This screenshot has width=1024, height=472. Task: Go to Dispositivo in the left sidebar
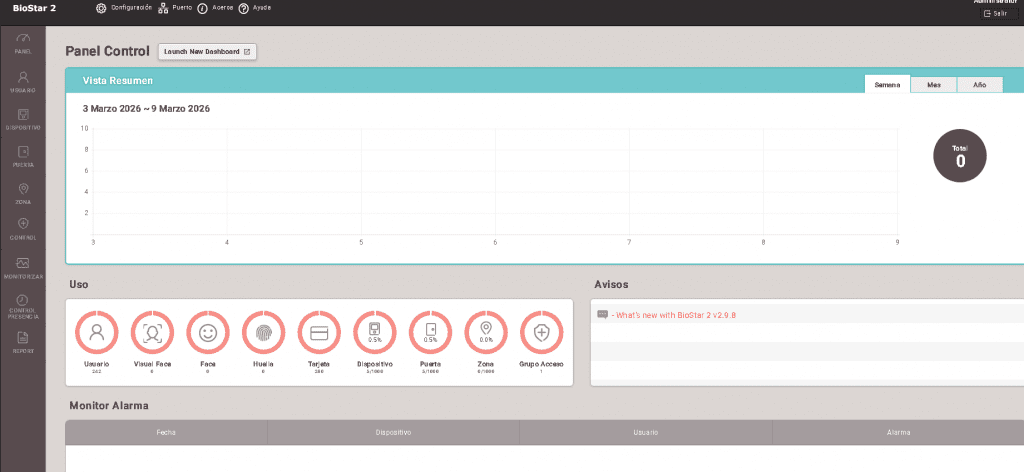(x=22, y=119)
